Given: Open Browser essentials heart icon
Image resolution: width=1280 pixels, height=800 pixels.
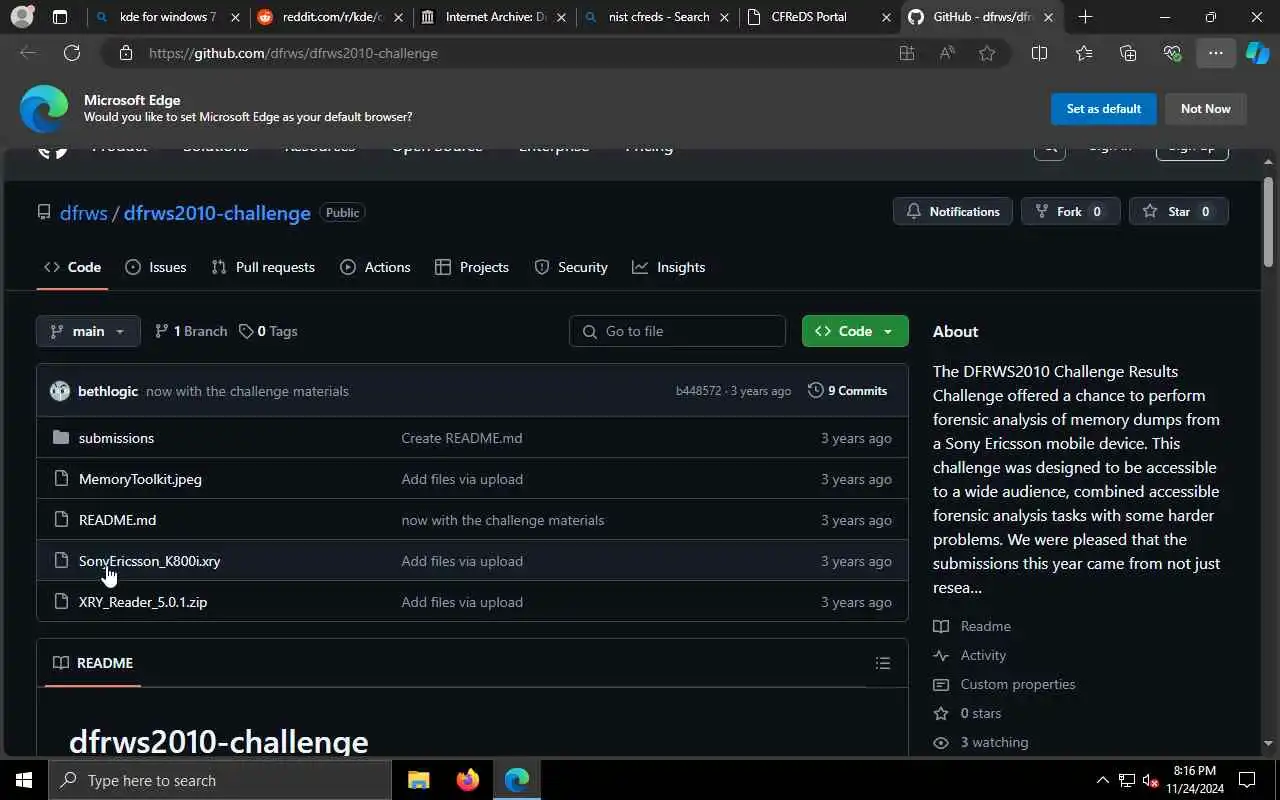Looking at the screenshot, I should (x=1172, y=53).
